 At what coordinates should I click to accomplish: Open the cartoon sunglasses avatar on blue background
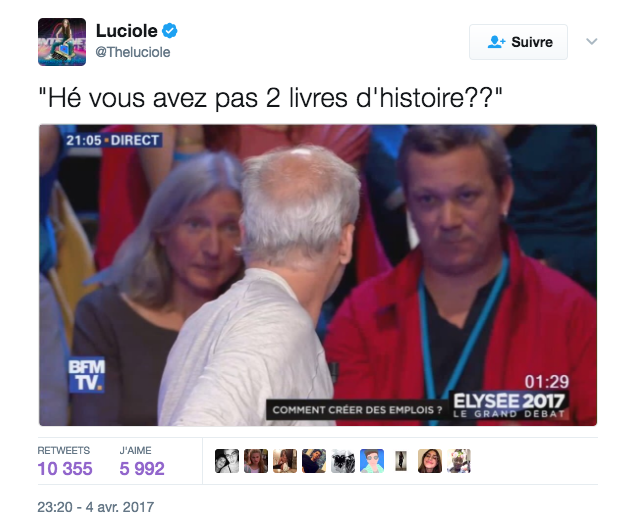point(372,461)
